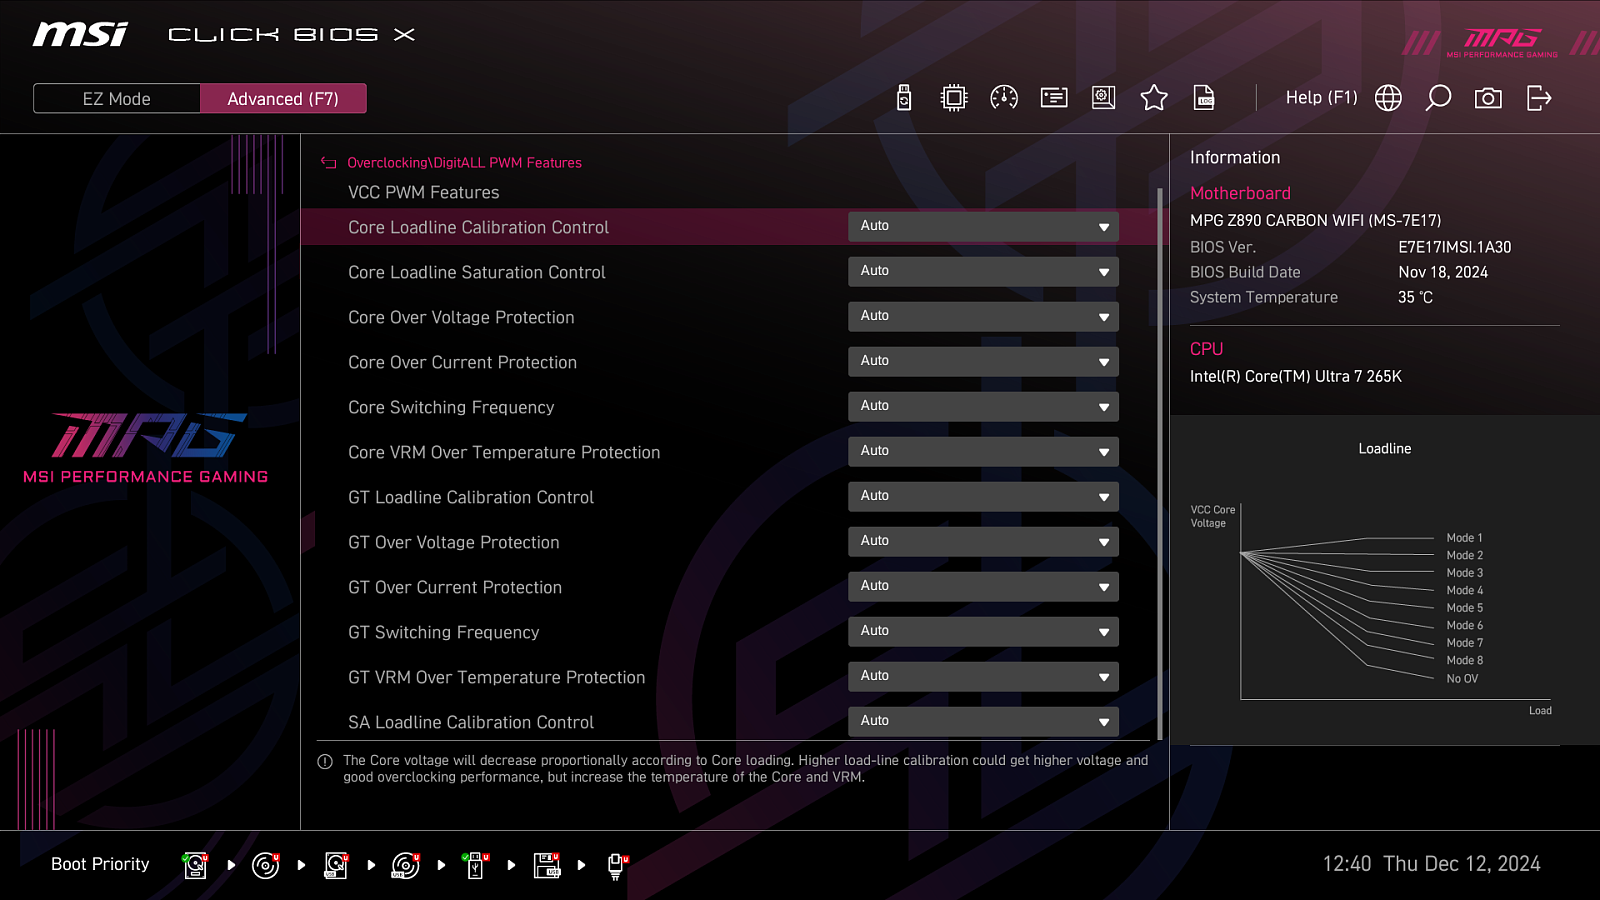Click the info icon beside the help description
This screenshot has height=900, width=1600.
[325, 762]
